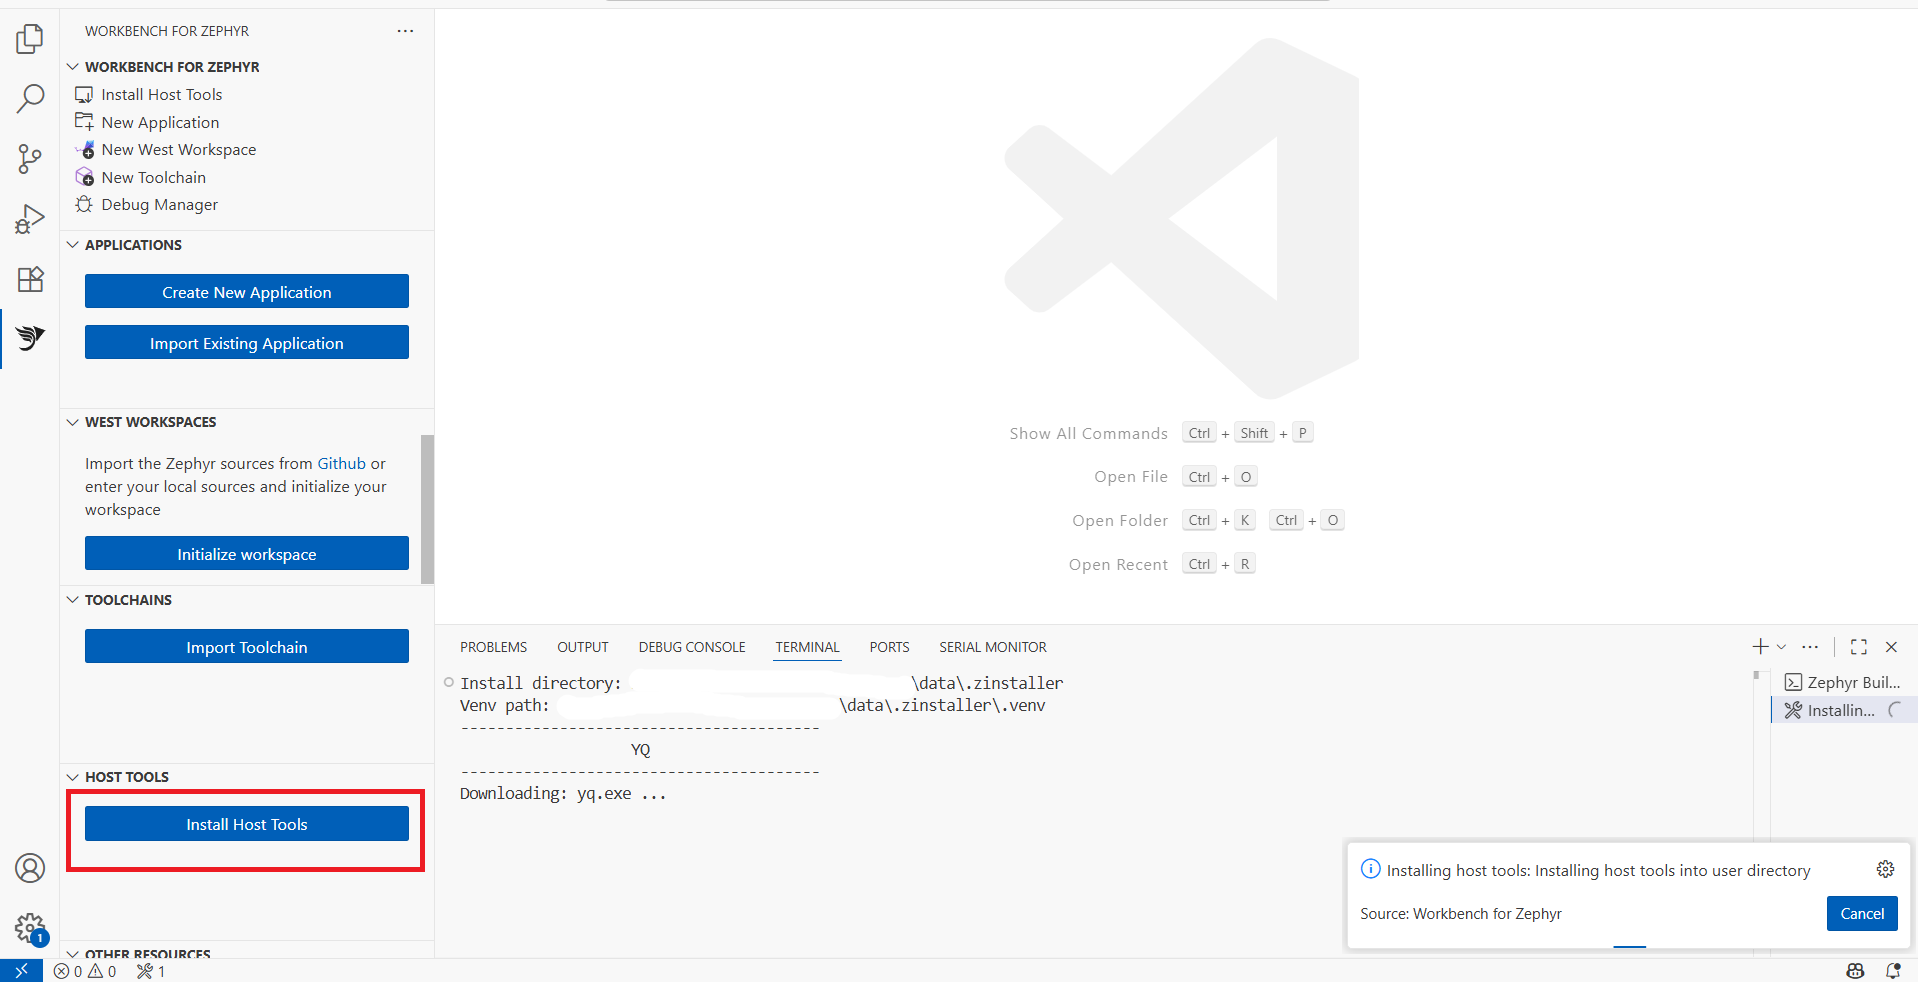This screenshot has height=982, width=1918.
Task: Open the Explorer view in the activity bar
Action: click(x=29, y=38)
